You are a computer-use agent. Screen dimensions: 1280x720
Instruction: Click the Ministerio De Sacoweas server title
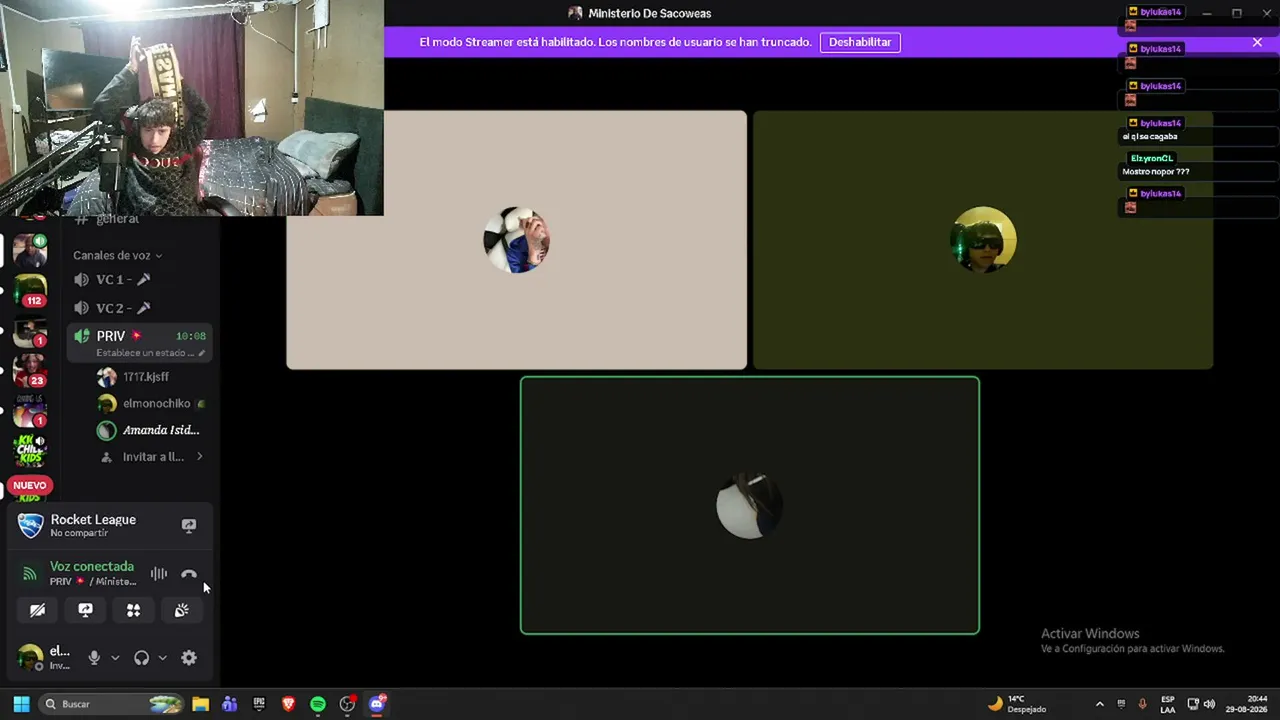point(650,13)
